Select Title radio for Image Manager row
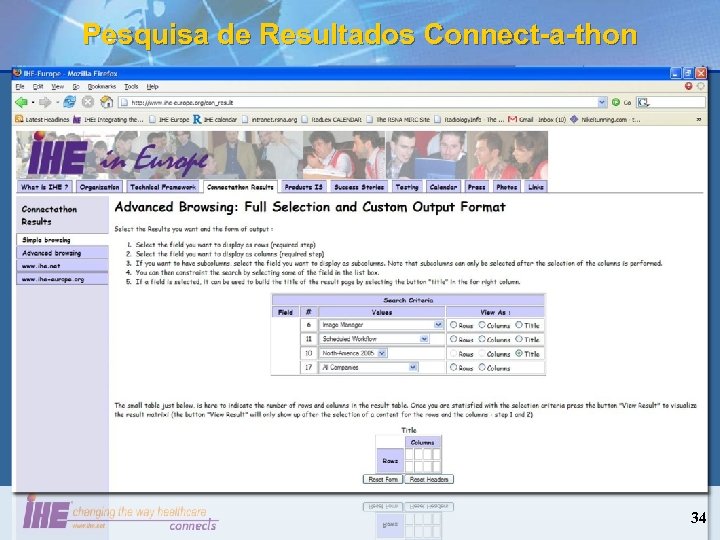This screenshot has height=540, width=720. tap(519, 325)
